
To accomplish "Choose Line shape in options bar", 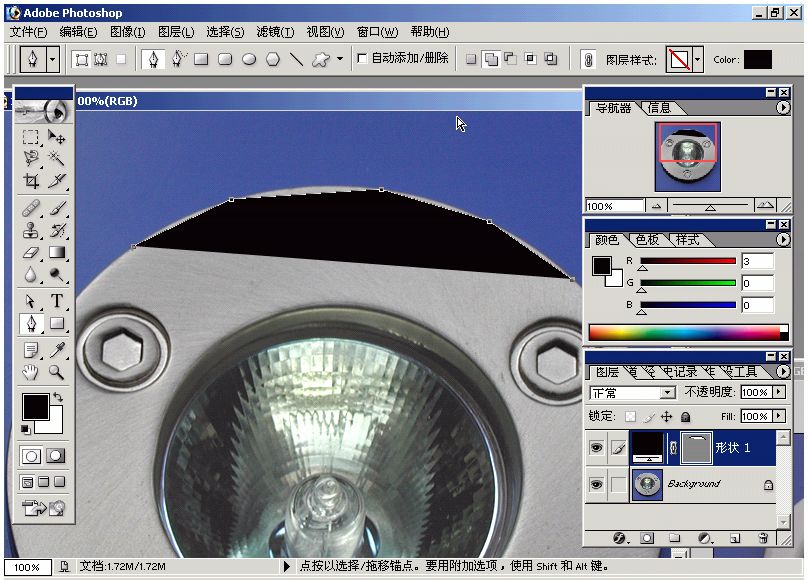I will [296, 59].
